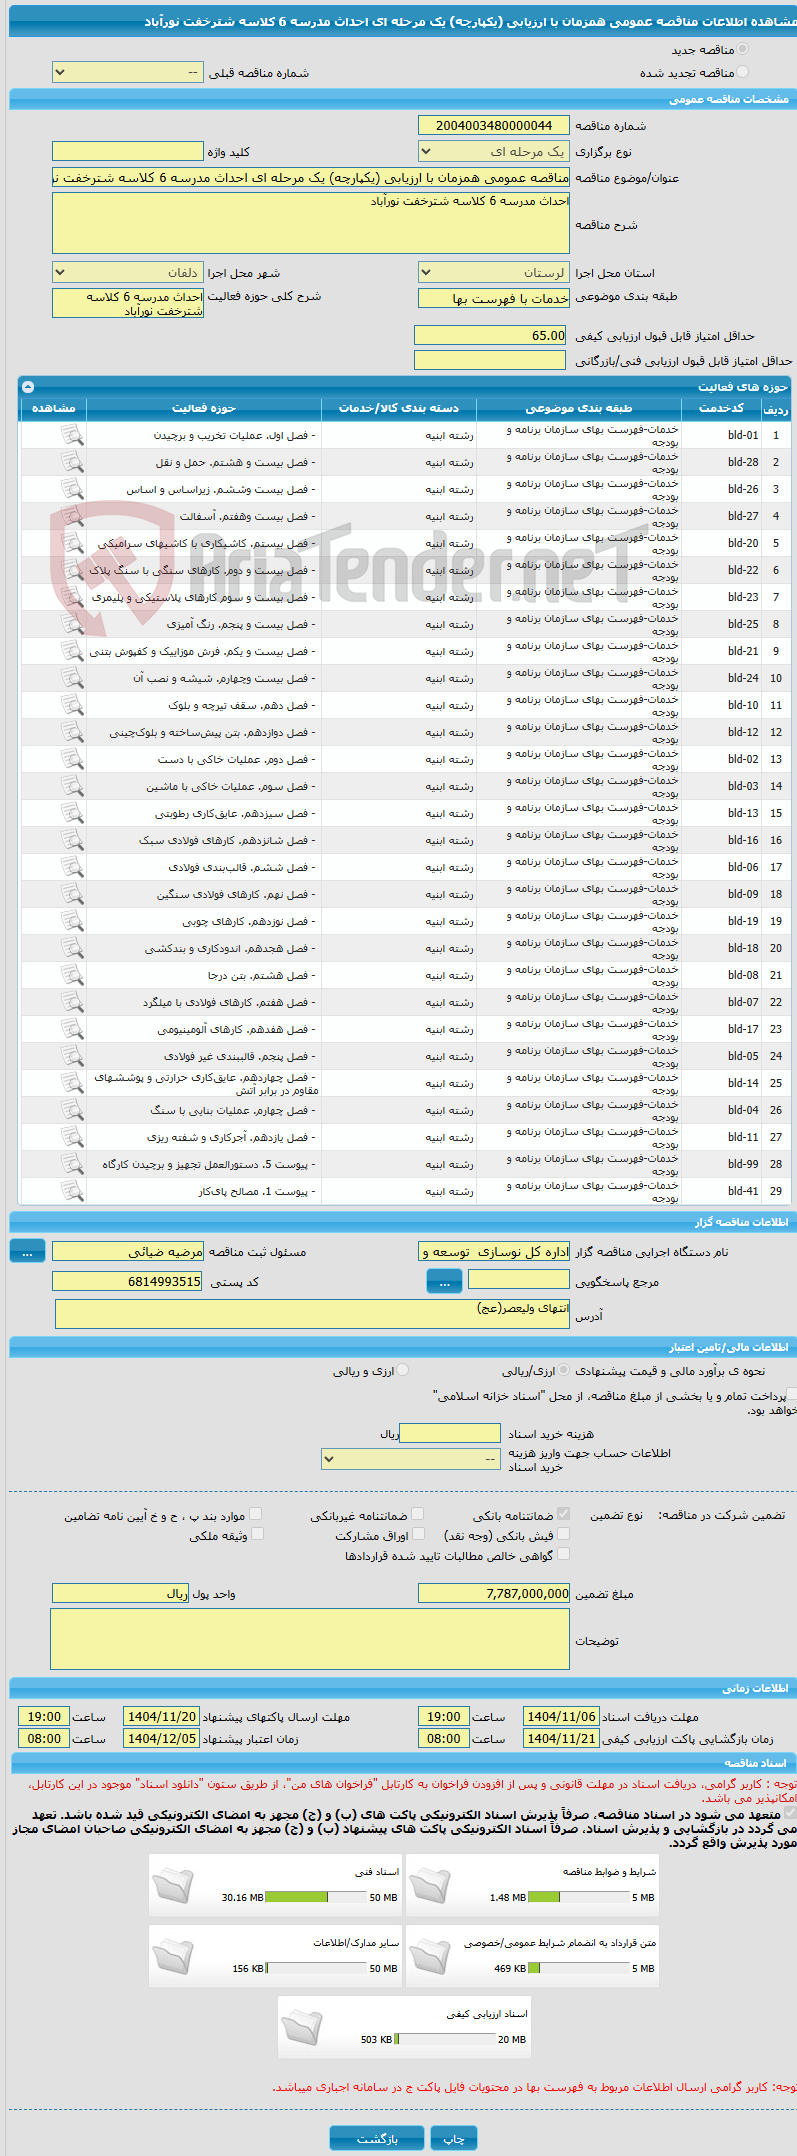Toggle the وثیقه ملکی checkbox
The image size is (797, 2156).
click(x=257, y=1534)
